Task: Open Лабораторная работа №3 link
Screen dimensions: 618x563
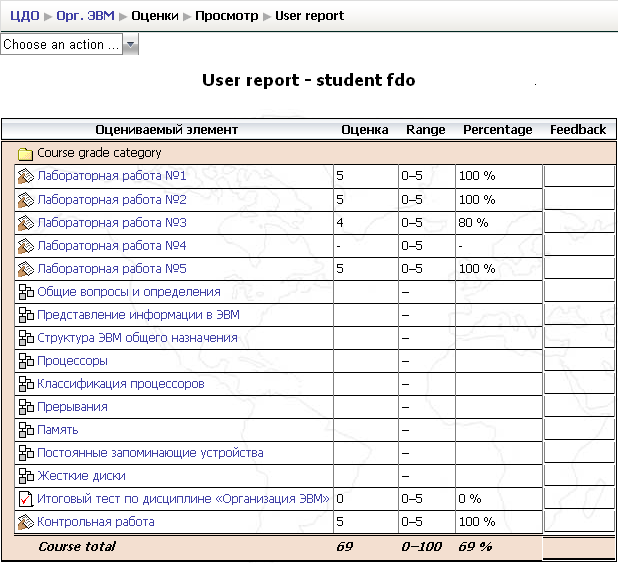Action: (112, 223)
